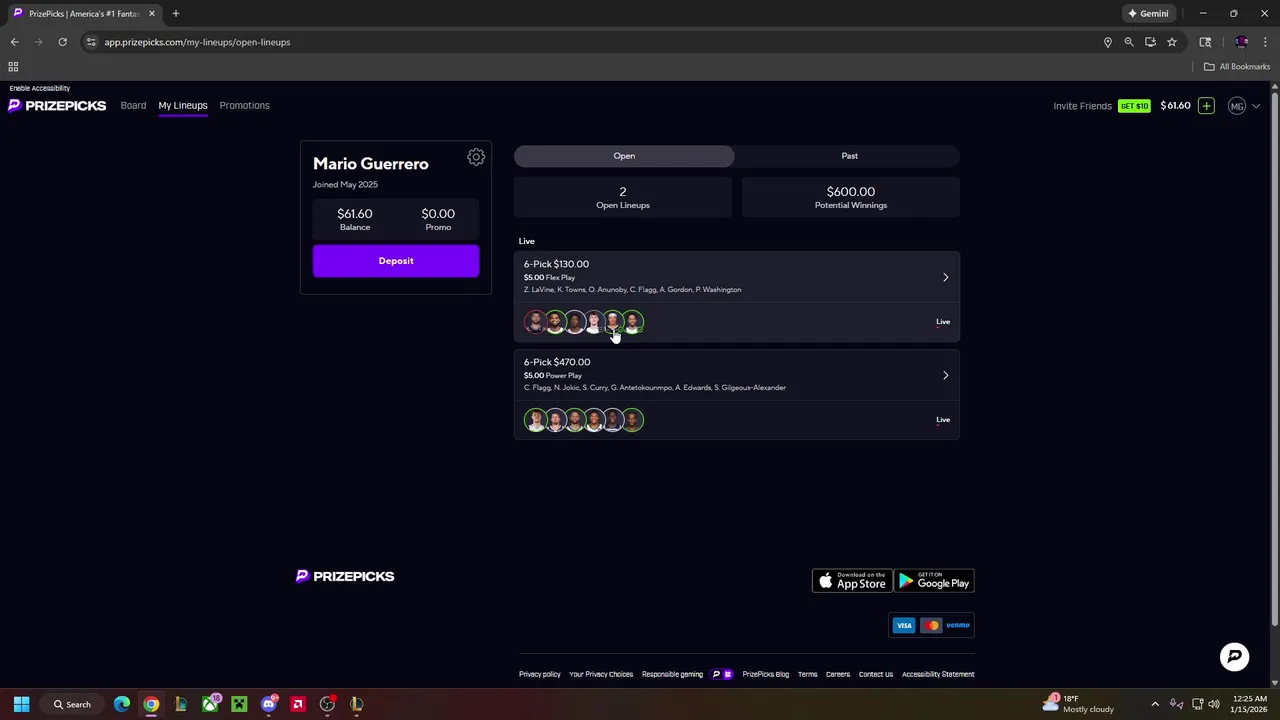
Task: Click the Gemini button
Action: coord(1148,13)
